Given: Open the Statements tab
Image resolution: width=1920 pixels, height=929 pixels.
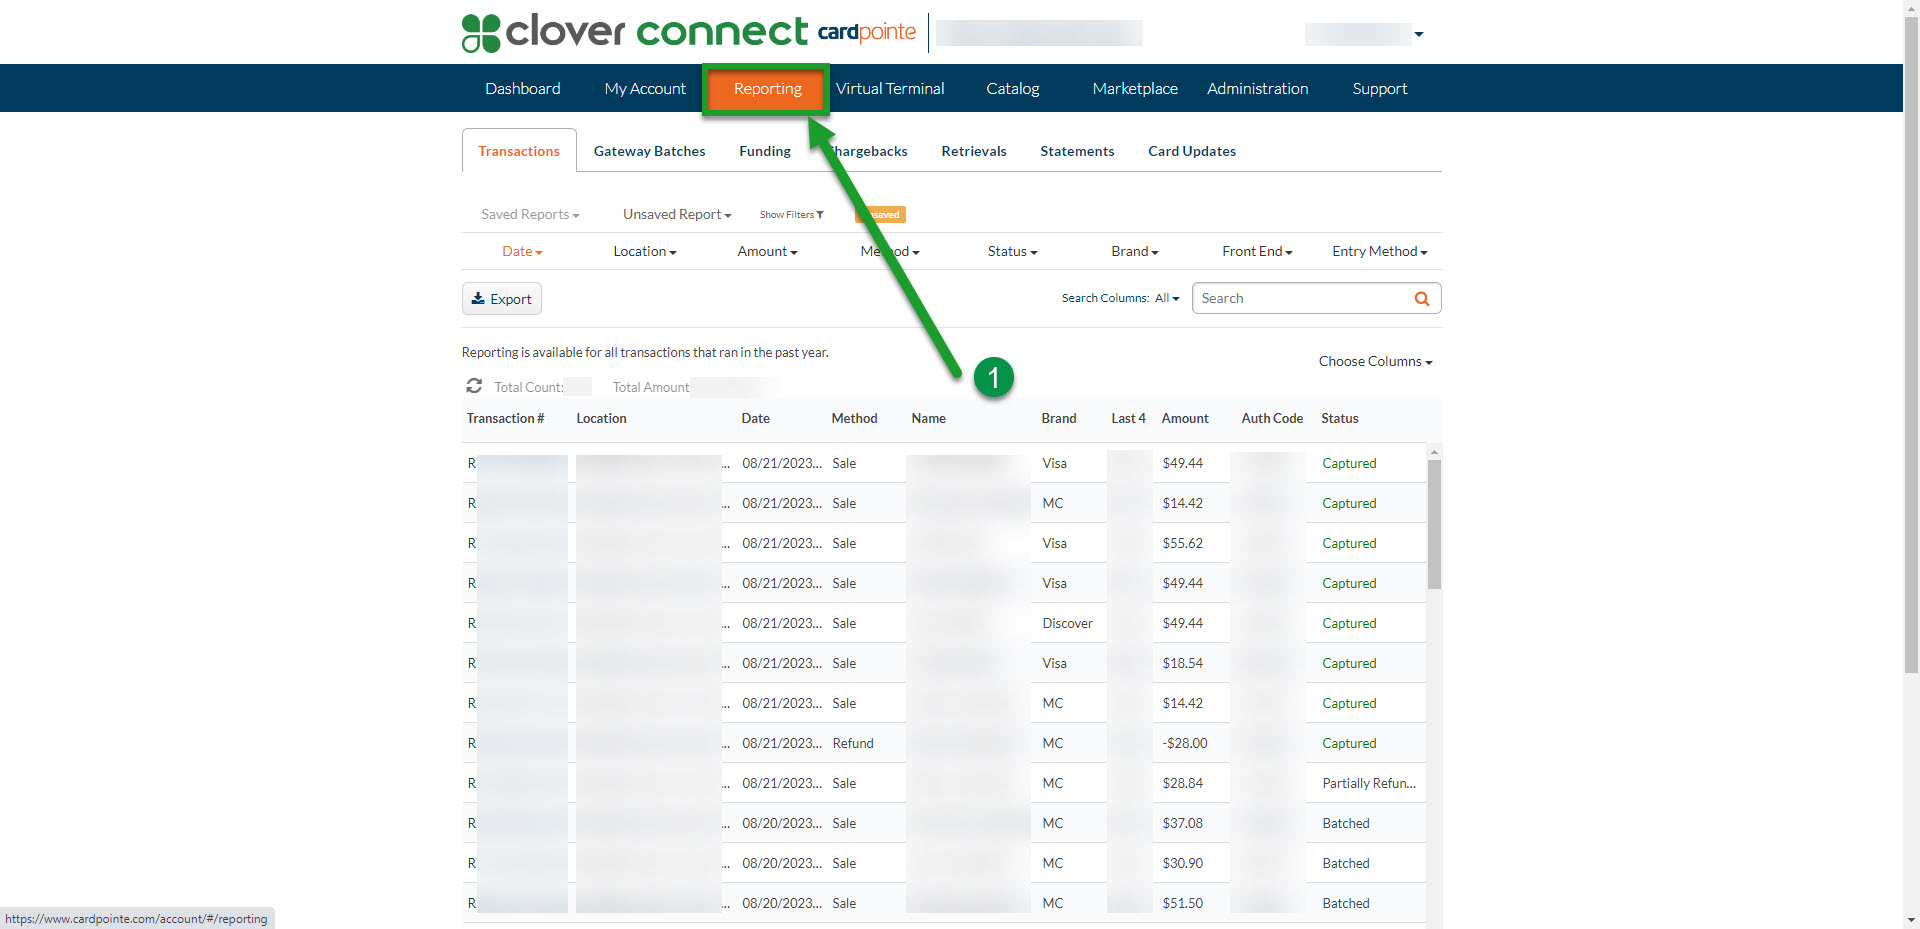Looking at the screenshot, I should 1076,152.
